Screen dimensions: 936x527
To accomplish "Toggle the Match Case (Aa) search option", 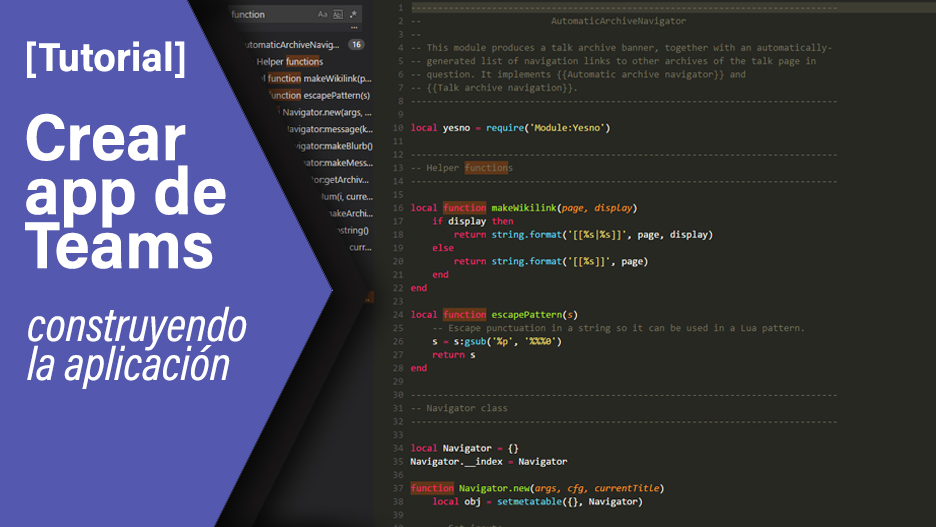I will pyautogui.click(x=322, y=14).
